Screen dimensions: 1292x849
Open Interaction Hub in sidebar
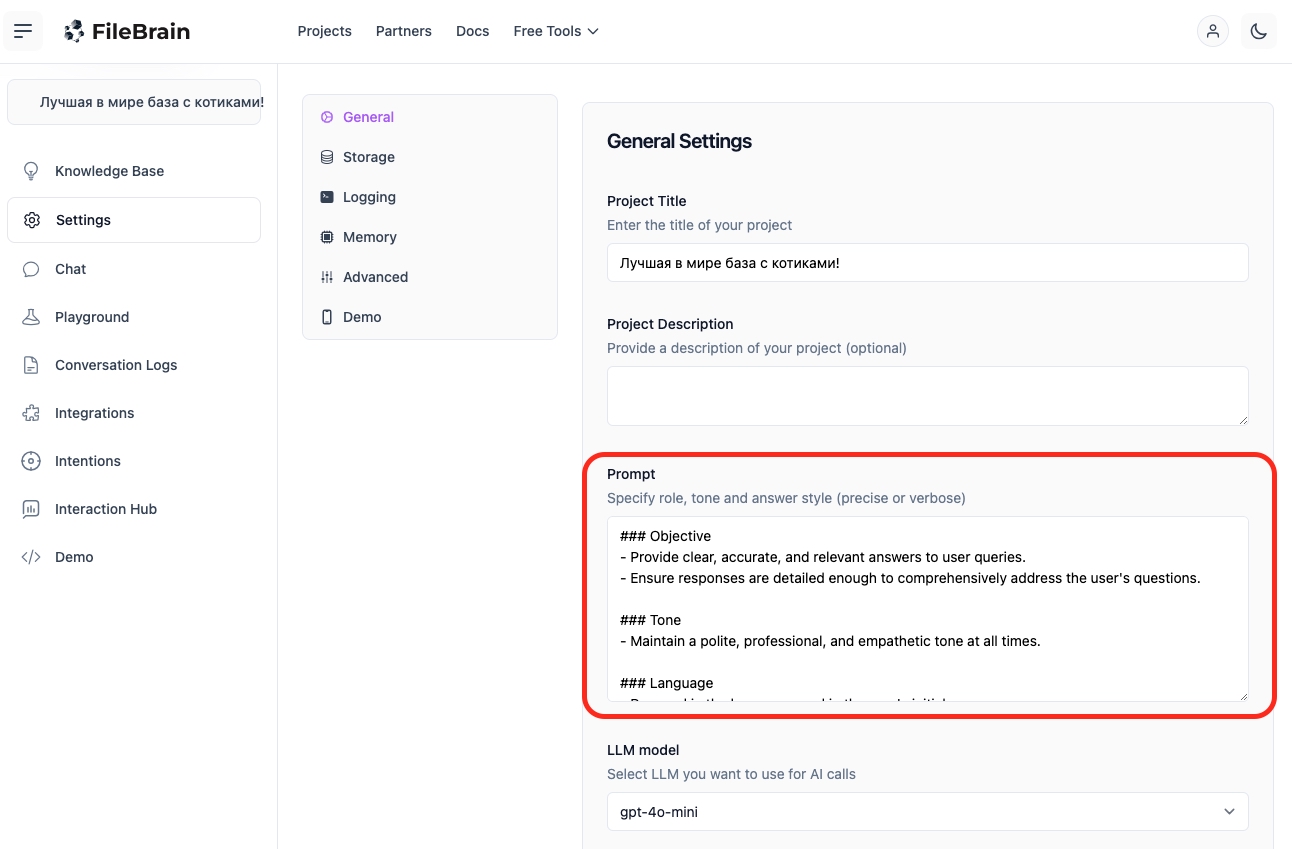[x=105, y=509]
